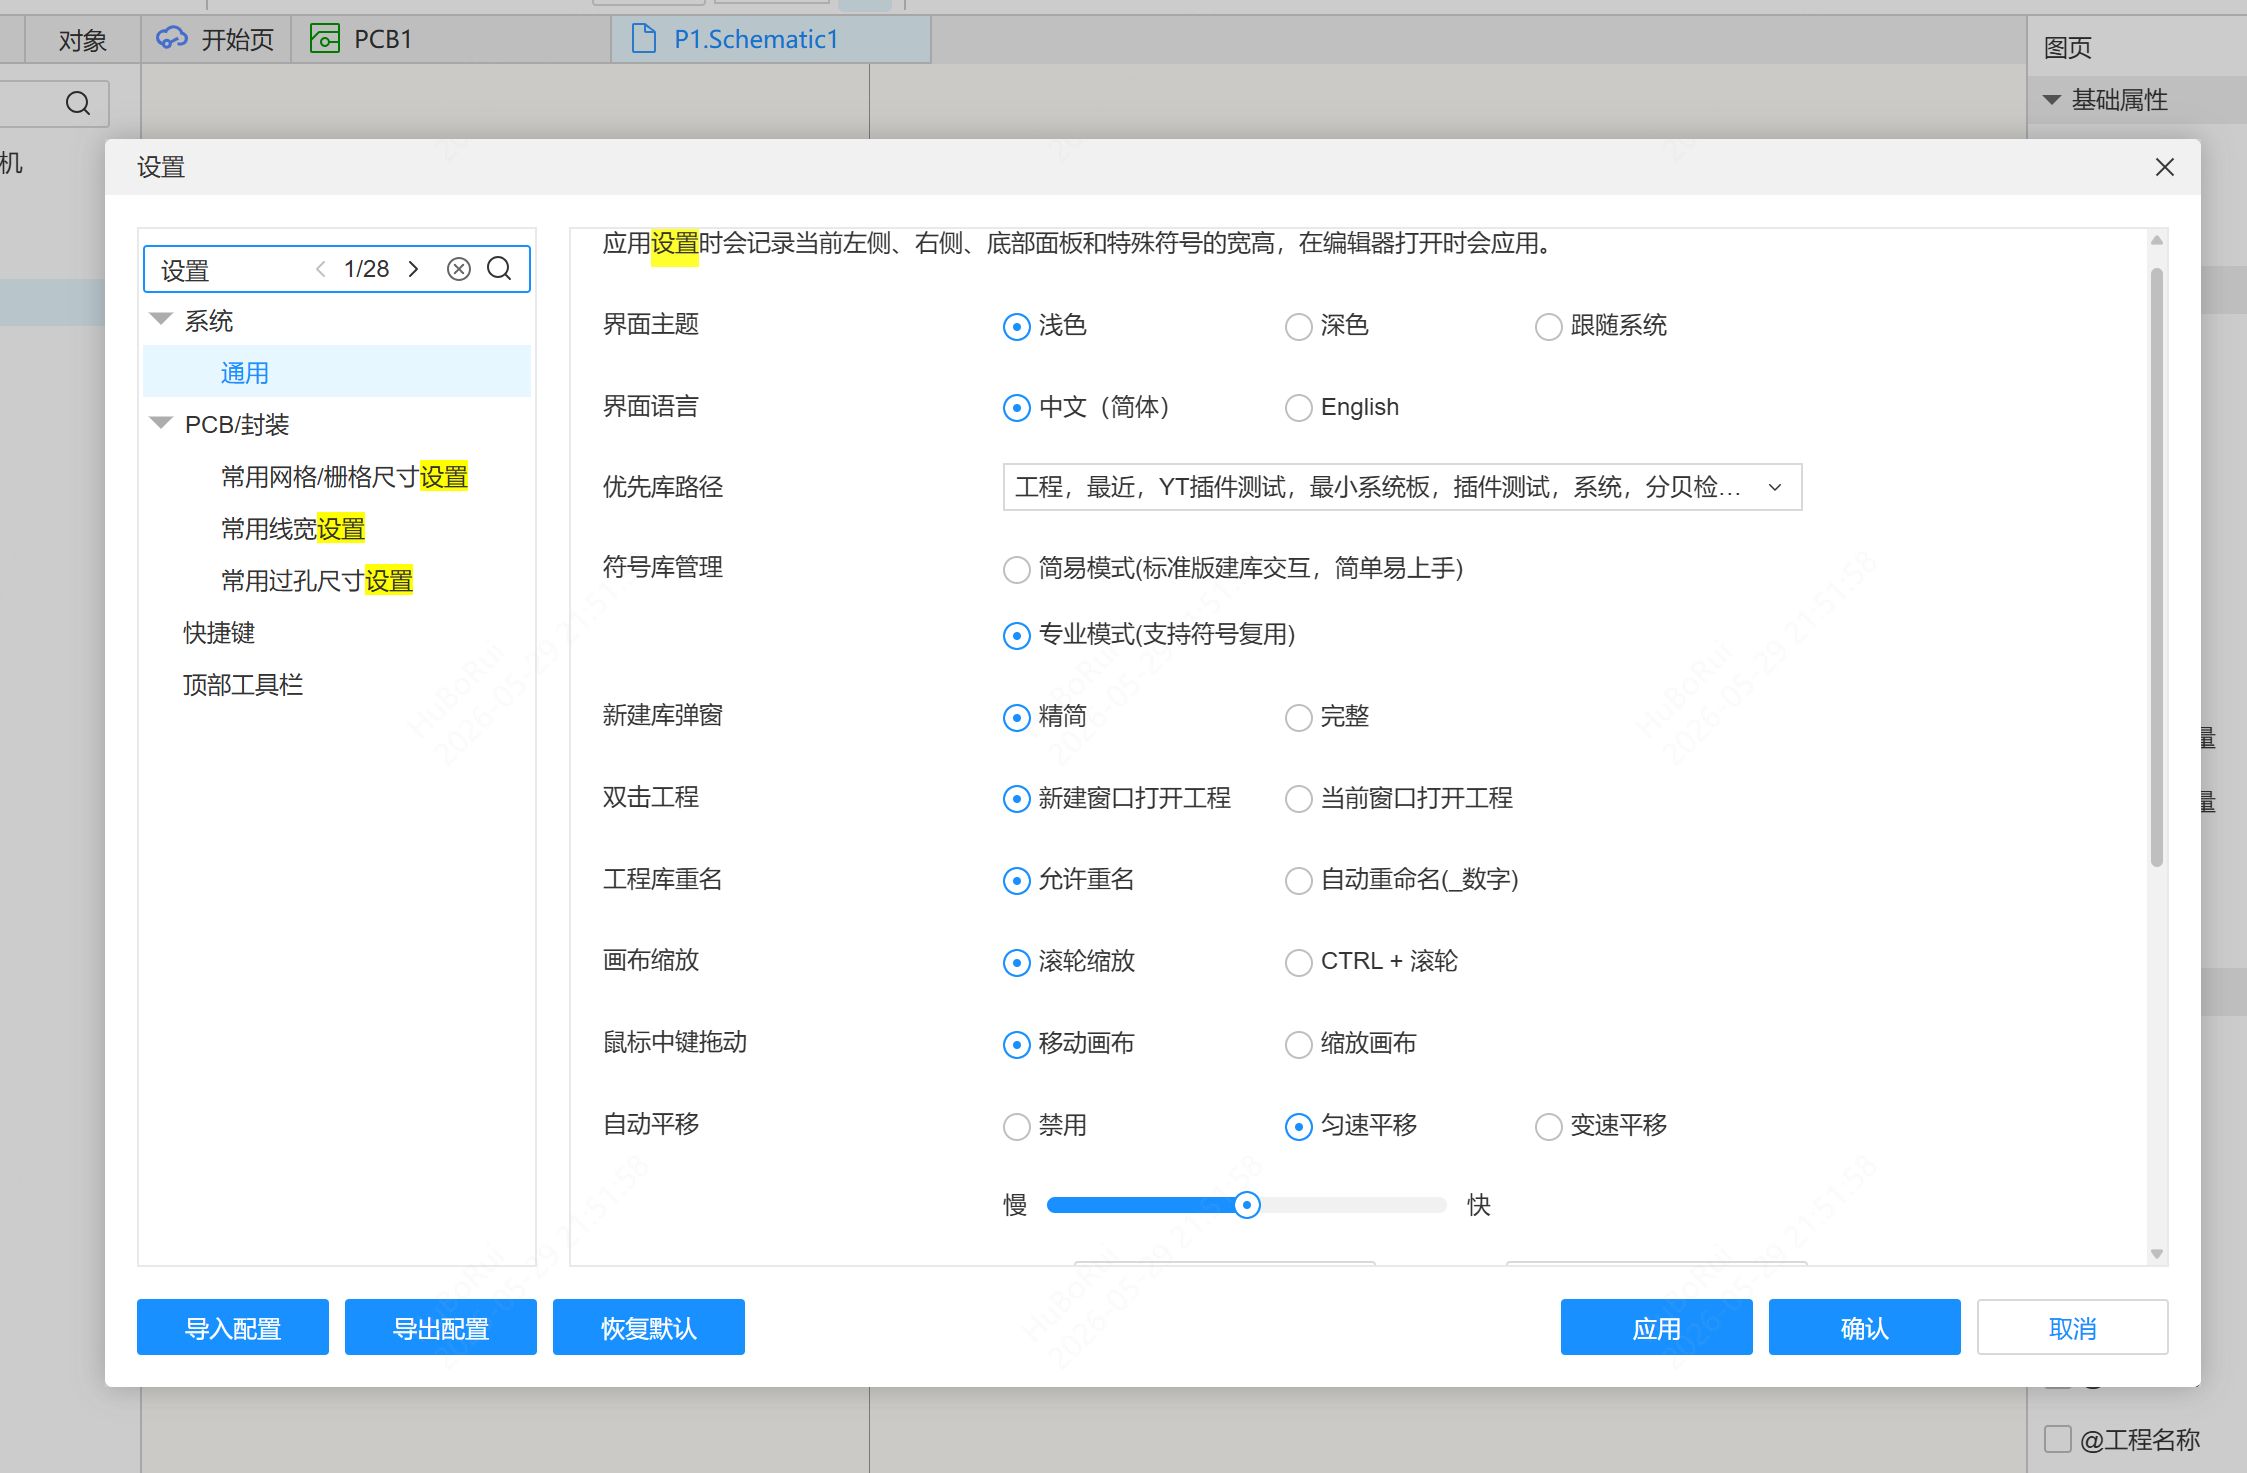The height and width of the screenshot is (1473, 2247).
Task: Collapse the 基础属性 section
Action: pyautogui.click(x=2052, y=100)
